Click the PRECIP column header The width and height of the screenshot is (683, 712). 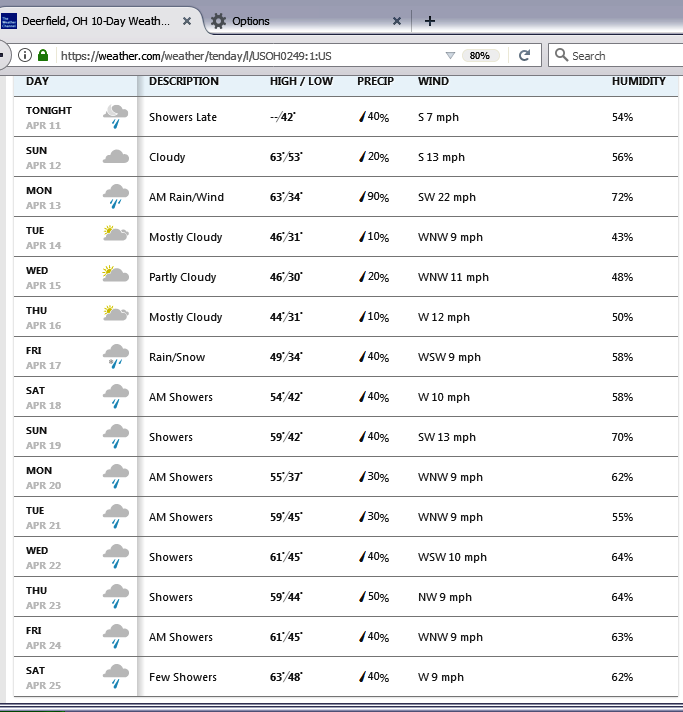pyautogui.click(x=375, y=81)
